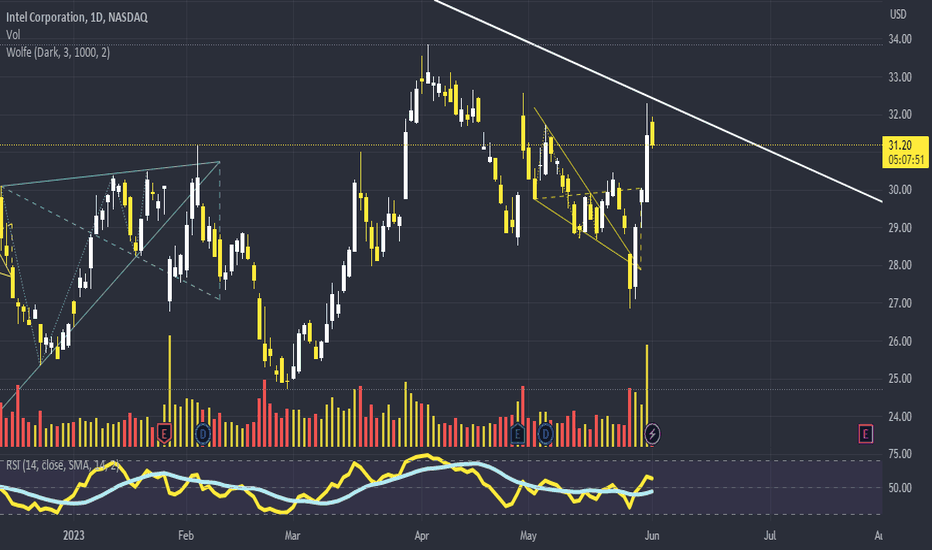The image size is (932, 550).
Task: Click the 50.00 RSI axis label
Action: coord(900,488)
